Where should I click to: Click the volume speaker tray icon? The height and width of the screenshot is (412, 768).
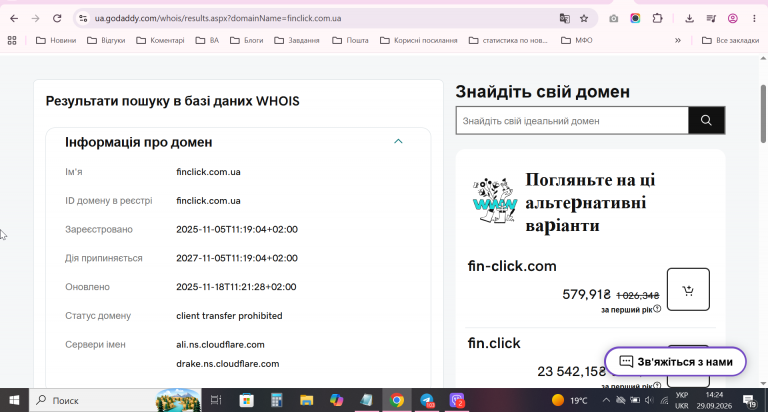coord(649,400)
